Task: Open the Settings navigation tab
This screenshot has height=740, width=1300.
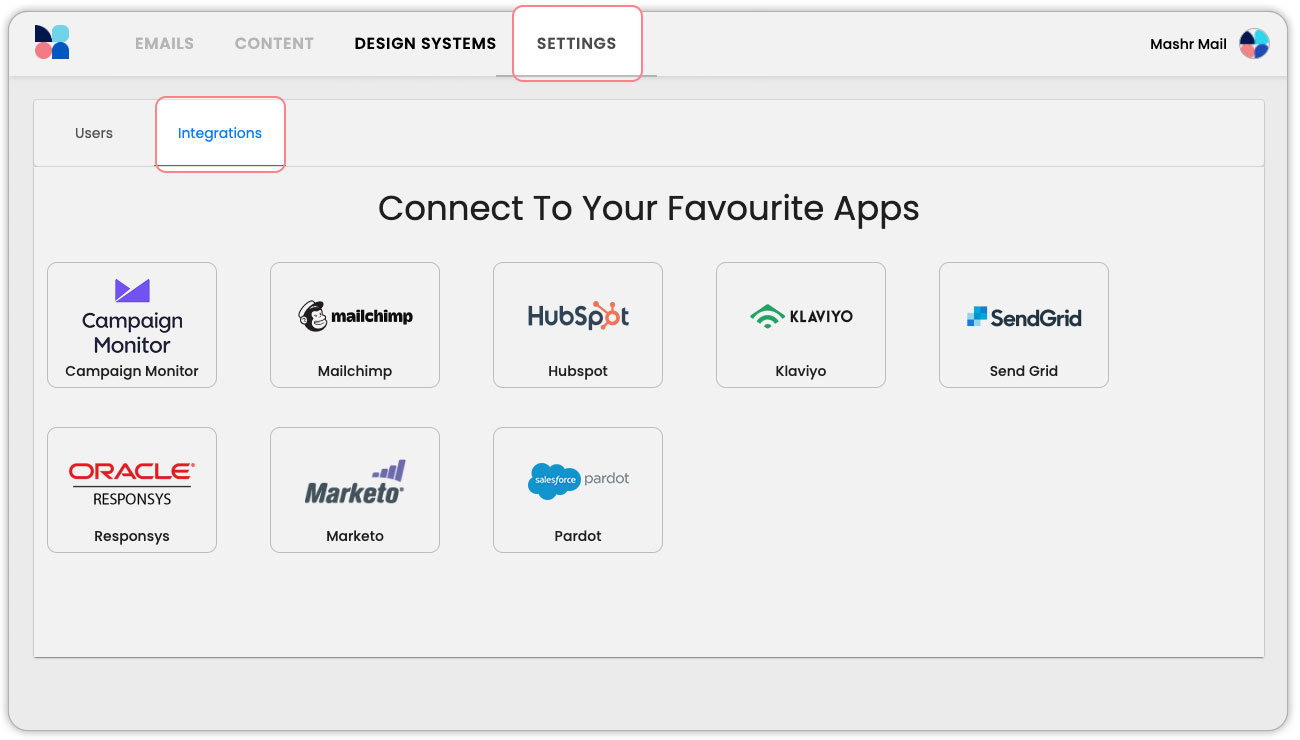Action: (576, 44)
